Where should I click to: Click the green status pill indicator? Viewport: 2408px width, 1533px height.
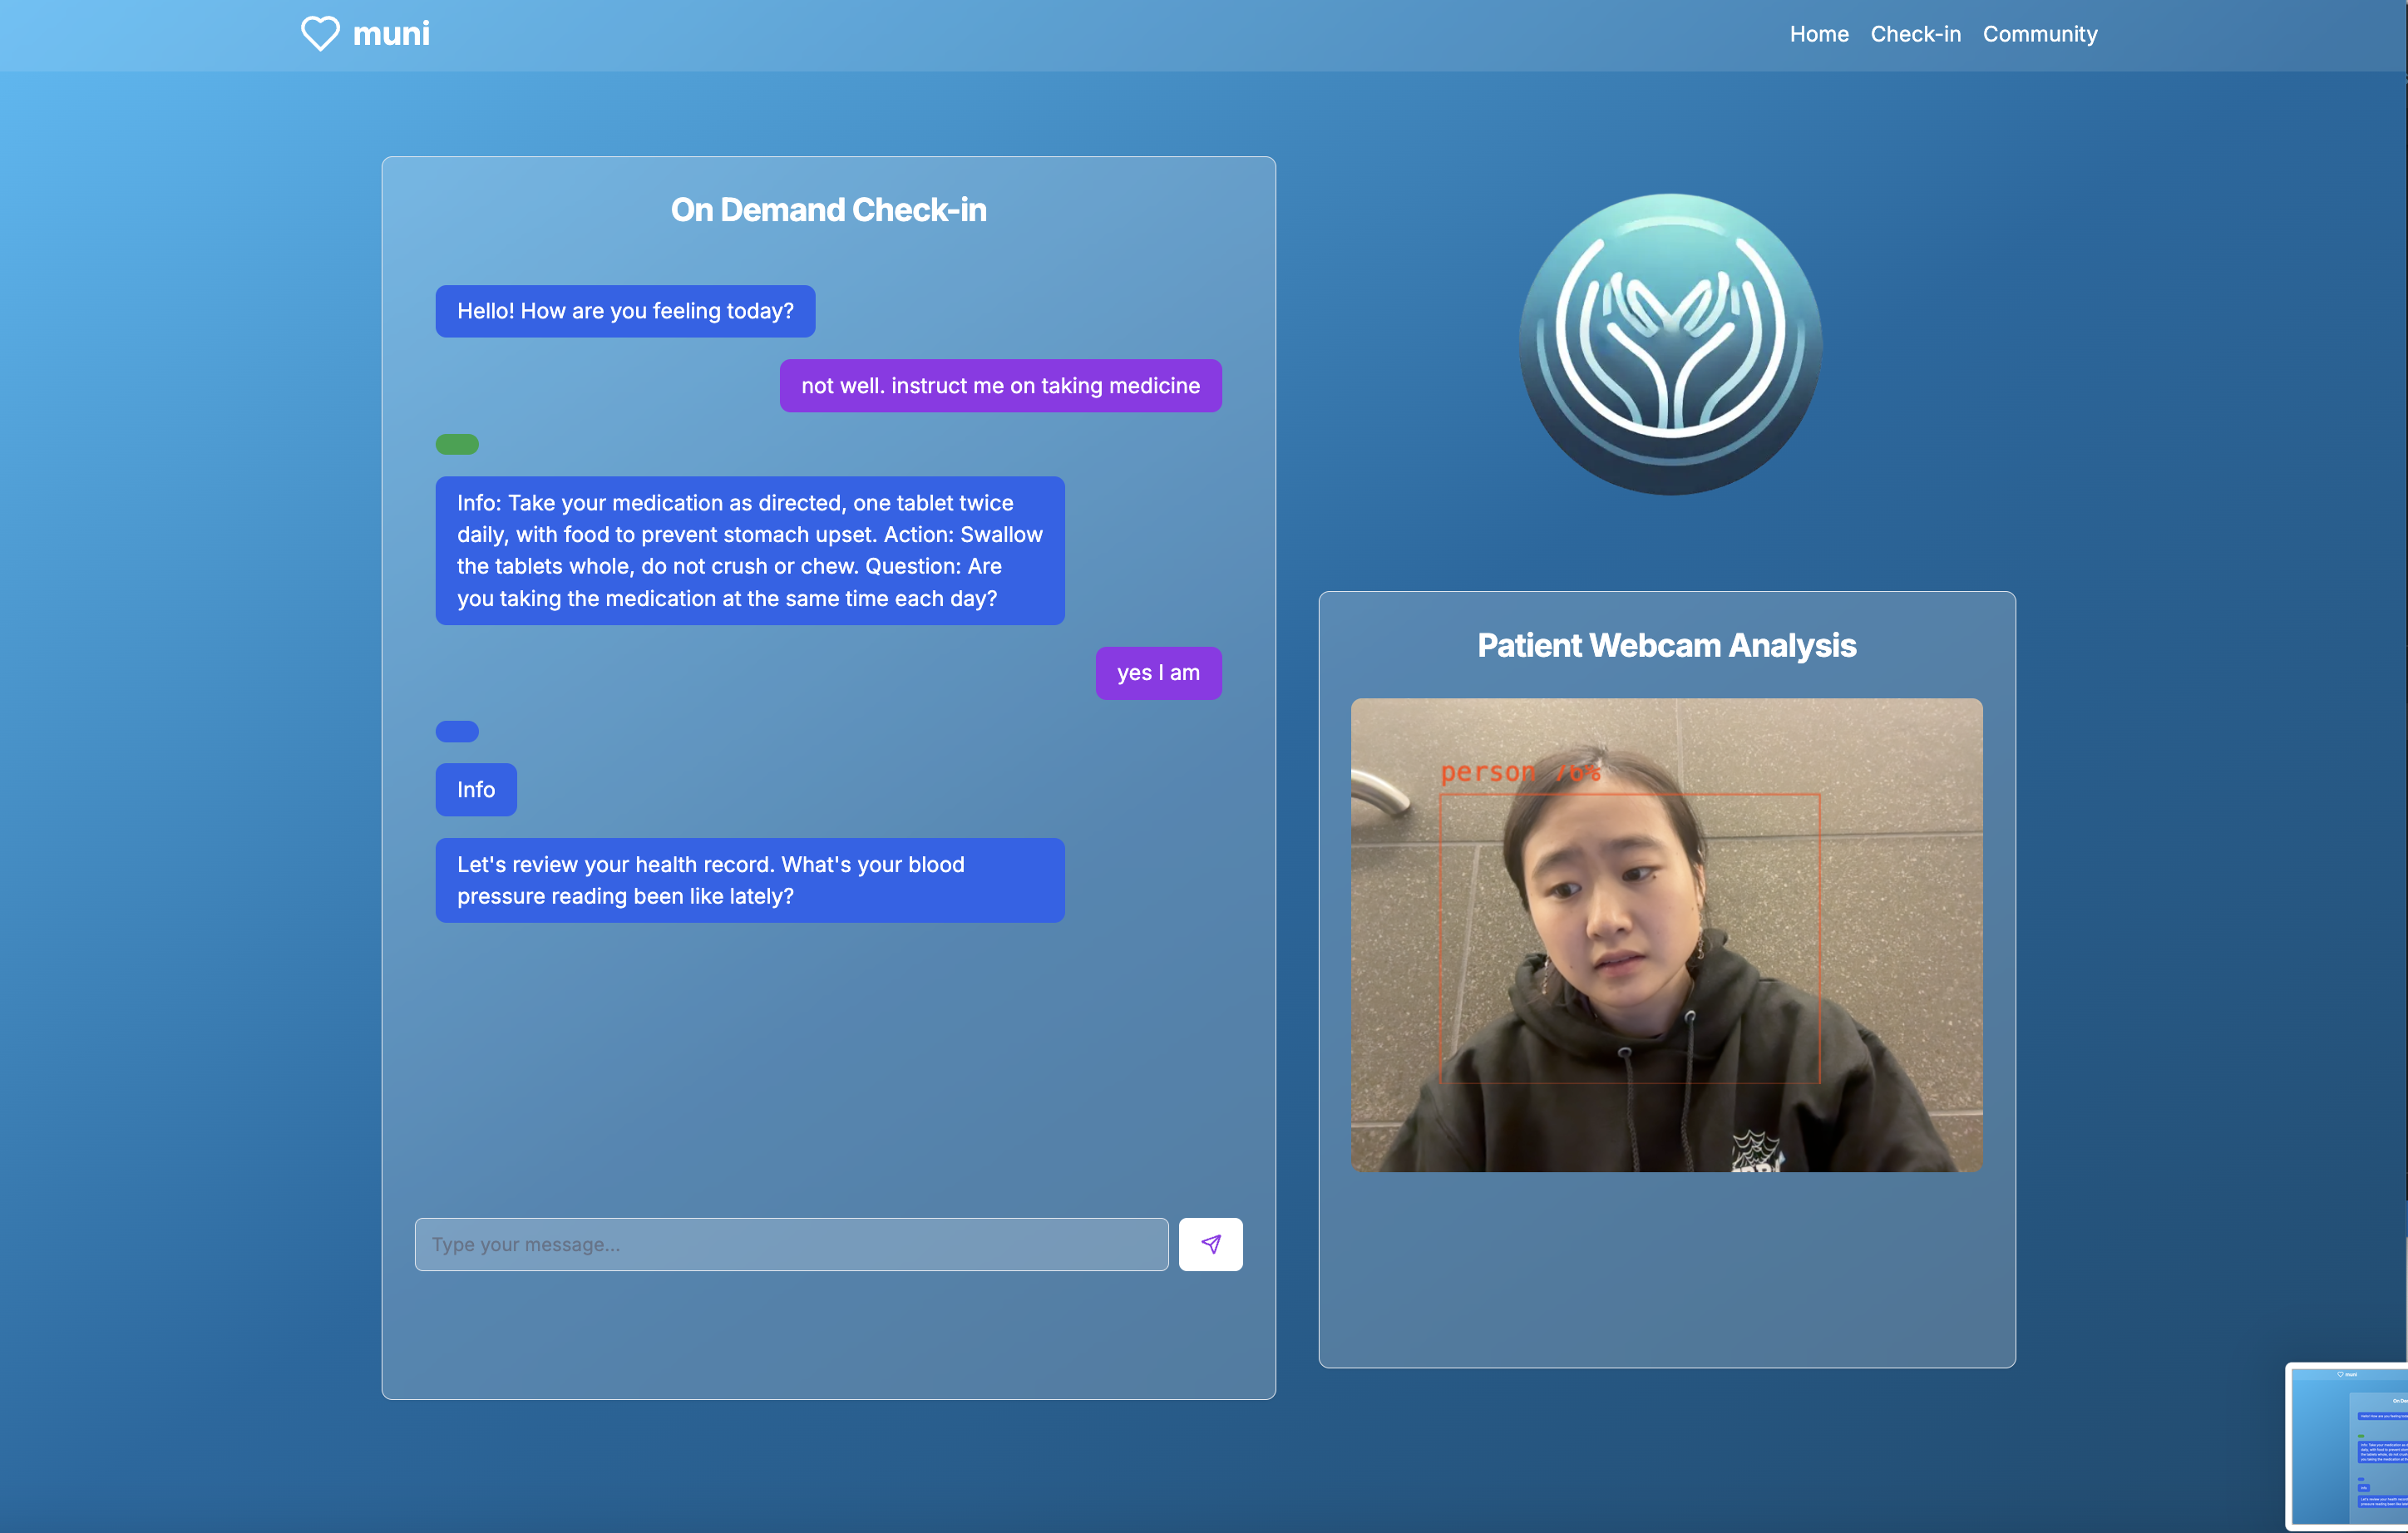coord(457,444)
